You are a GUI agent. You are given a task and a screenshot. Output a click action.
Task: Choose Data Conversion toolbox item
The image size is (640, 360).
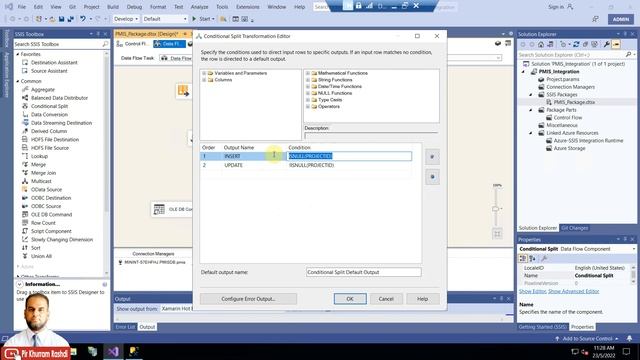(49, 115)
